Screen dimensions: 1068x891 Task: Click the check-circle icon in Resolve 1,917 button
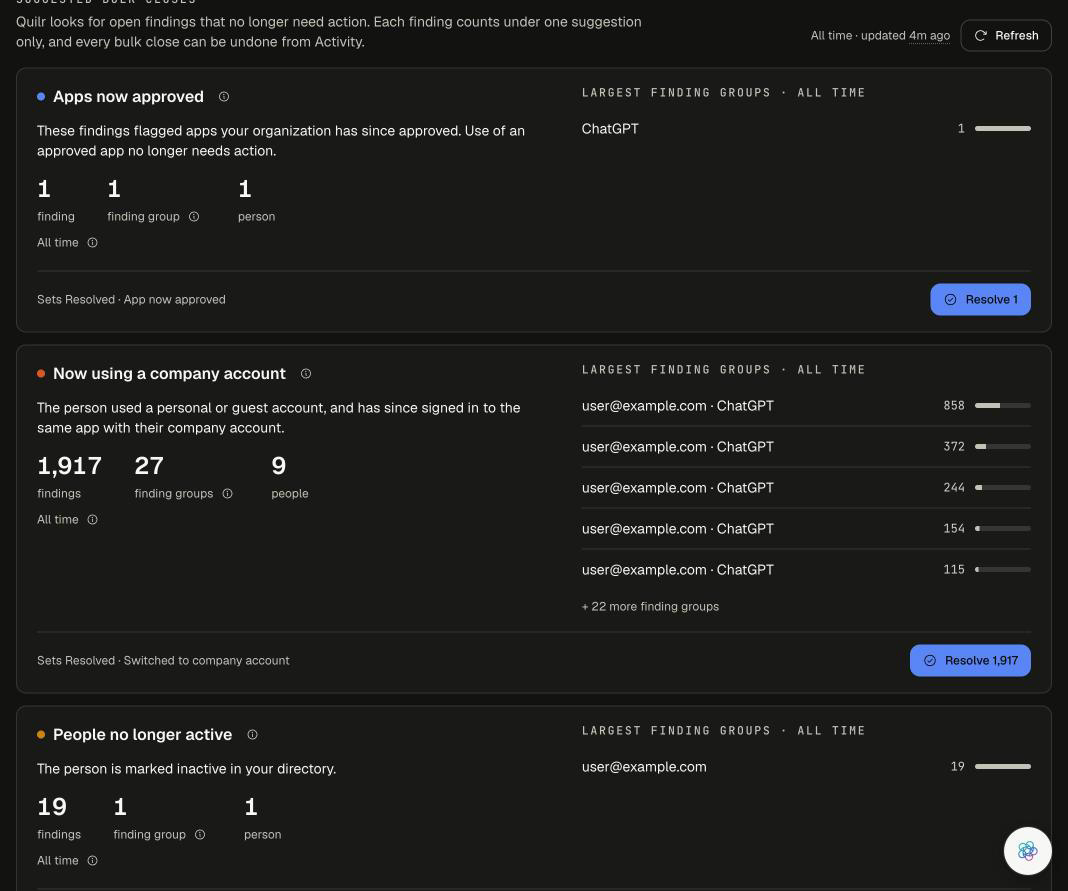coord(930,661)
